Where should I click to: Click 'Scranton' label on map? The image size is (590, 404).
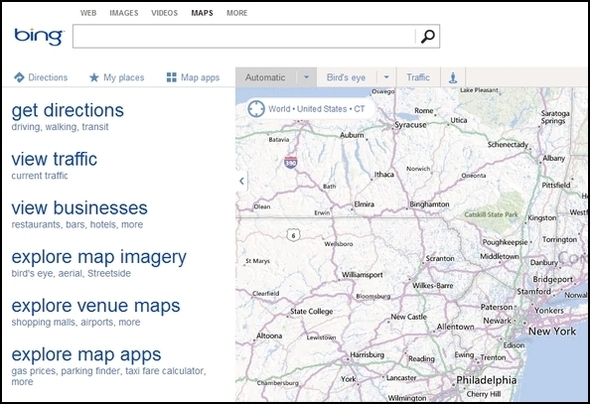[x=440, y=258]
